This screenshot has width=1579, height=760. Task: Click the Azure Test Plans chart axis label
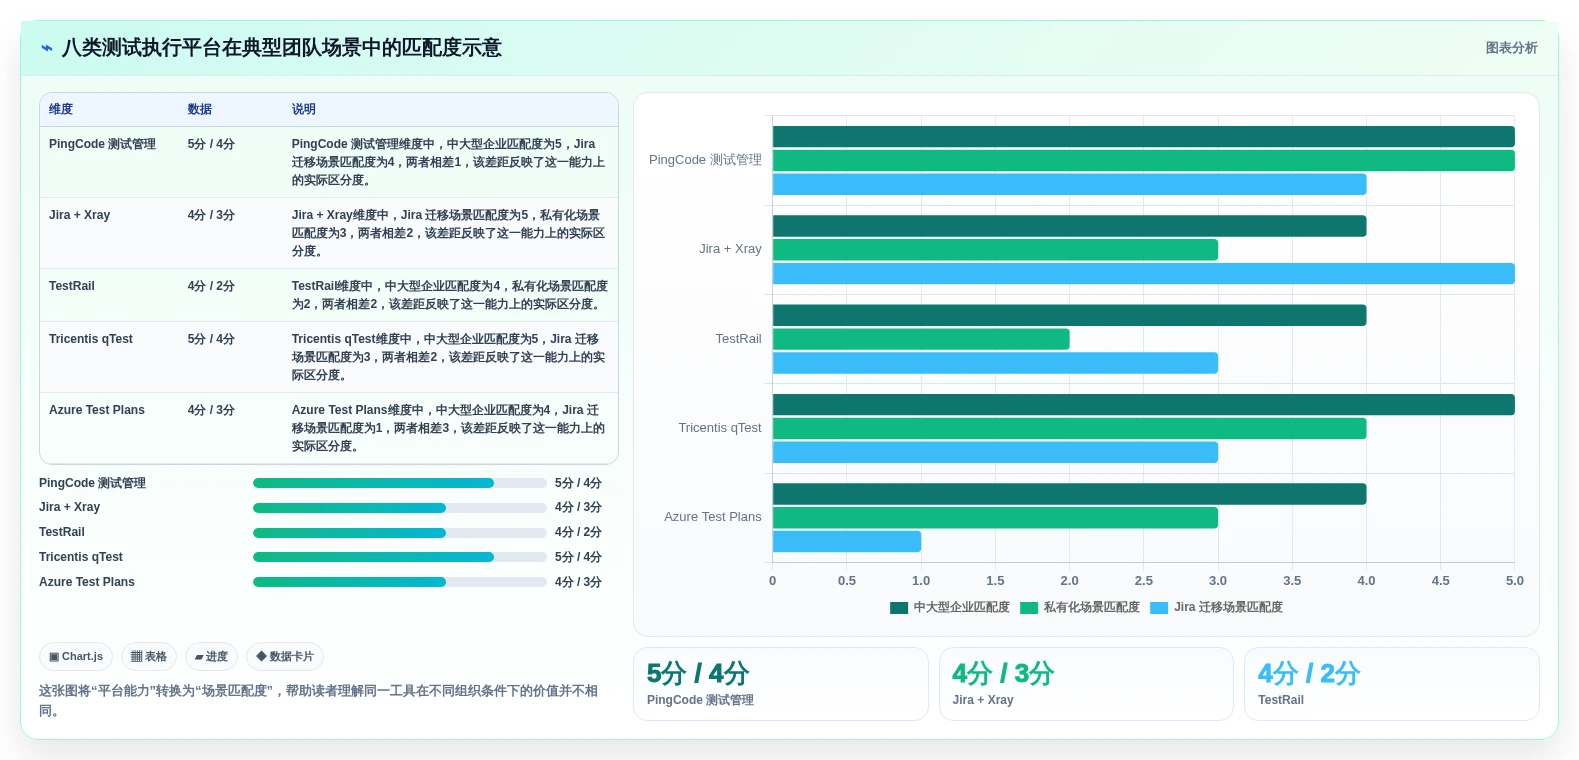[713, 517]
